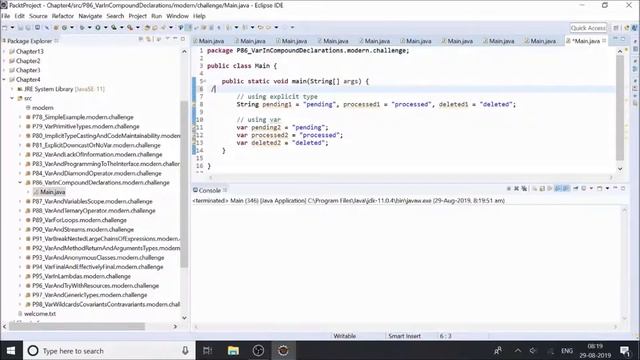Click Remove Launch X icon in Console
This screenshot has height=360, width=640.
tap(516, 189)
